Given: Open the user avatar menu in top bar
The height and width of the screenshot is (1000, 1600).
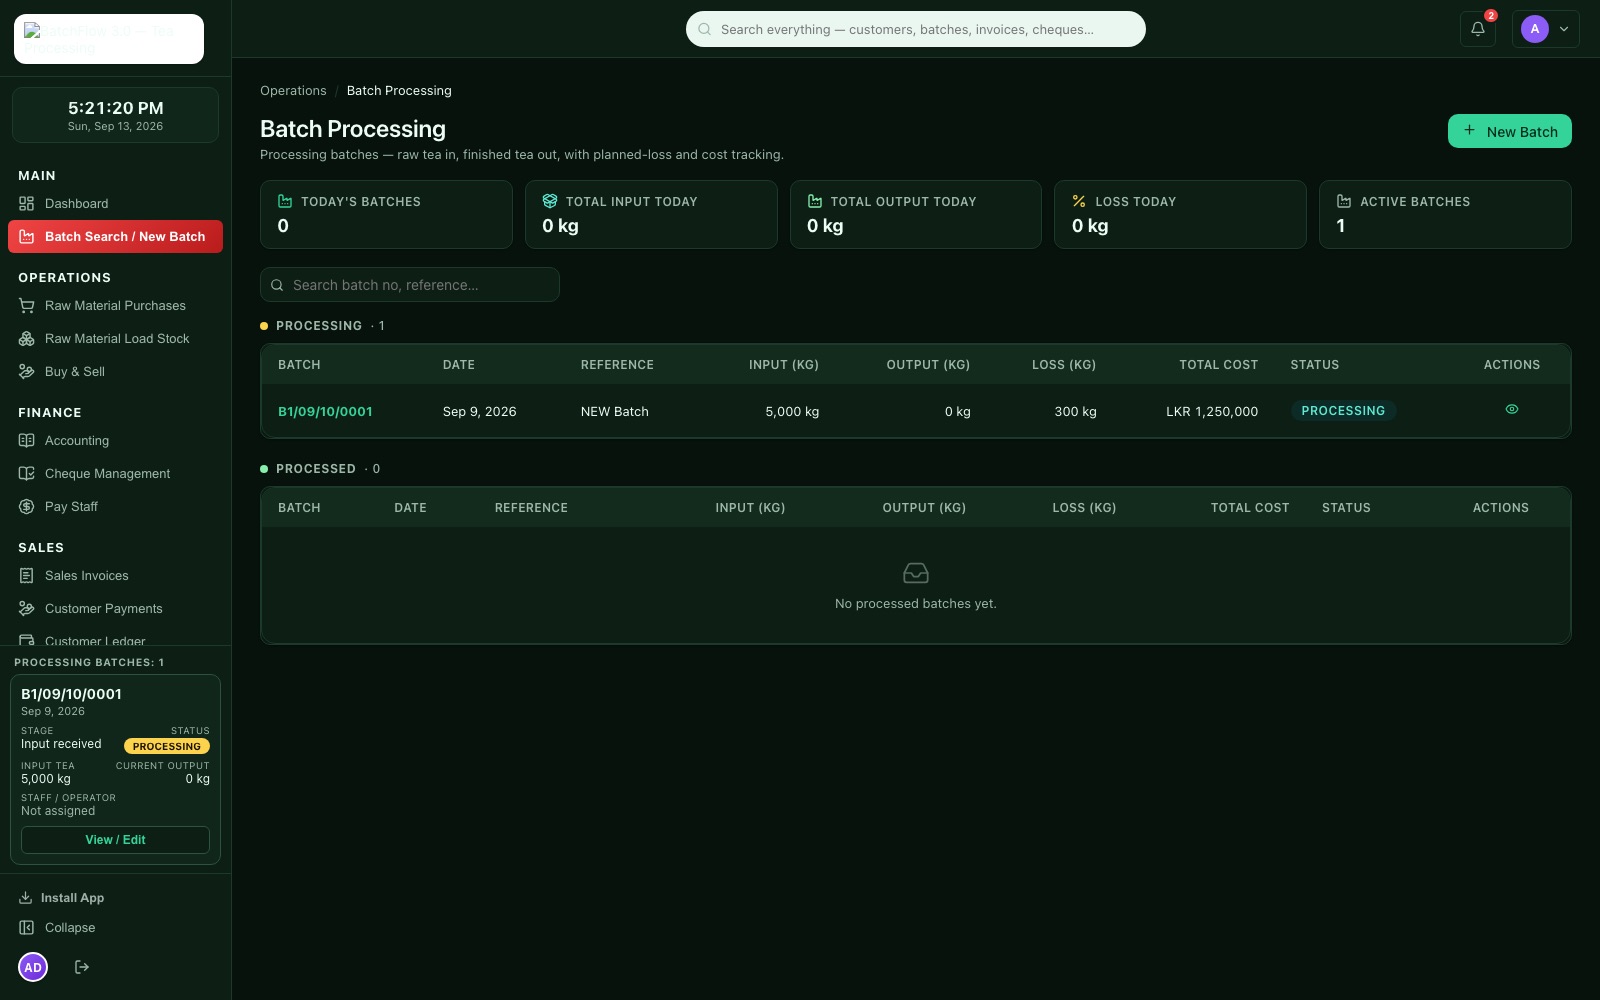Looking at the screenshot, I should coord(1545,29).
